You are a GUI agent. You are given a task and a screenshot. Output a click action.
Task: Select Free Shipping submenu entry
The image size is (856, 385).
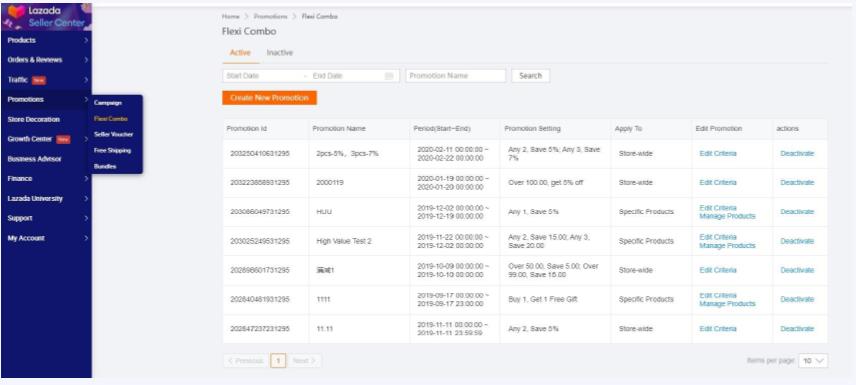pos(112,150)
